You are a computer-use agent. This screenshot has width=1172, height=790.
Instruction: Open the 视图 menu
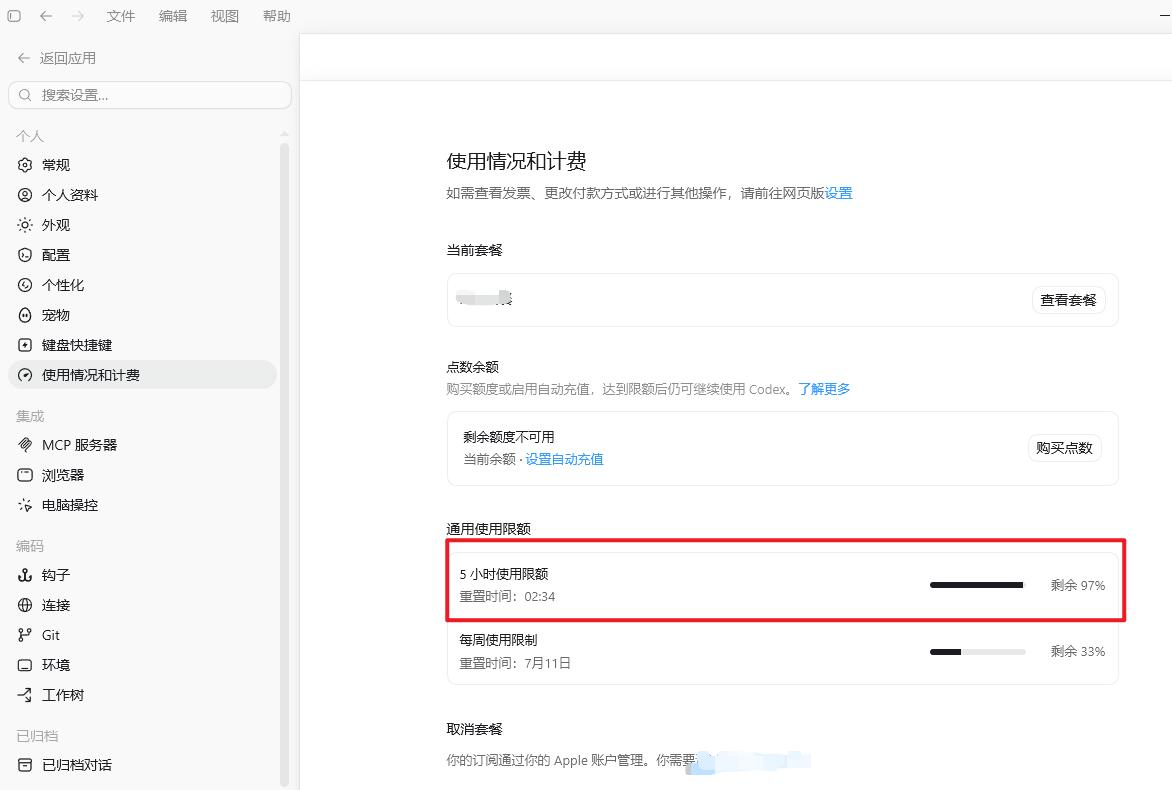[x=224, y=16]
